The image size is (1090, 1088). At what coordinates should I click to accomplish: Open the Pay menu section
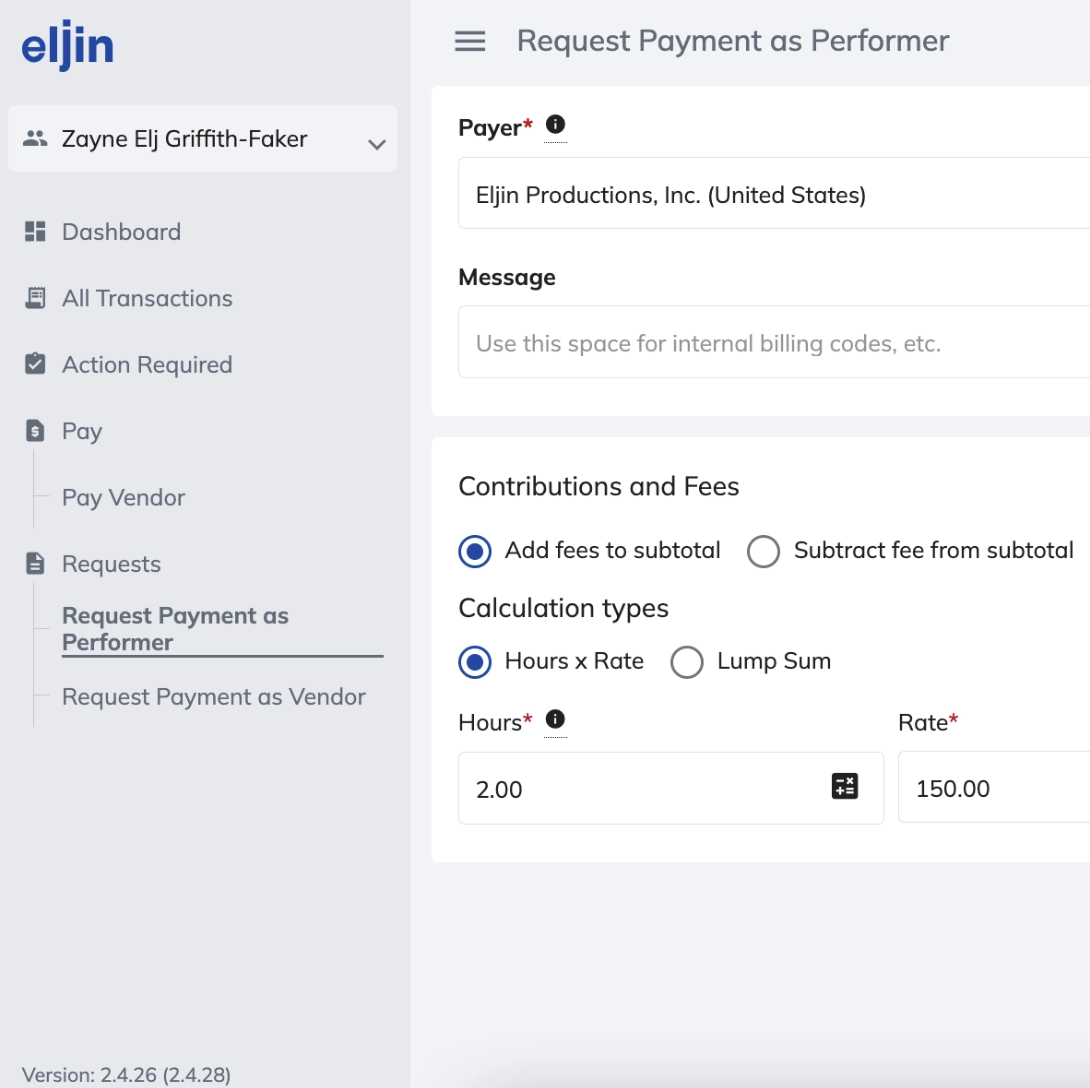[x=82, y=431]
